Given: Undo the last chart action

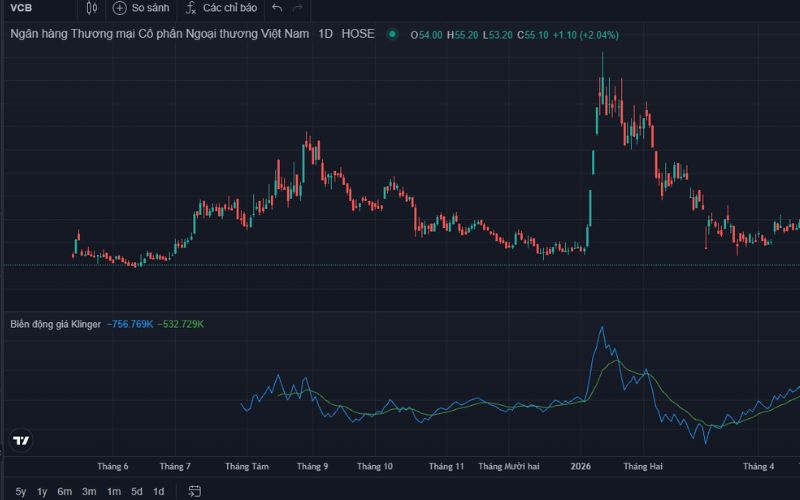Looking at the screenshot, I should (277, 8).
